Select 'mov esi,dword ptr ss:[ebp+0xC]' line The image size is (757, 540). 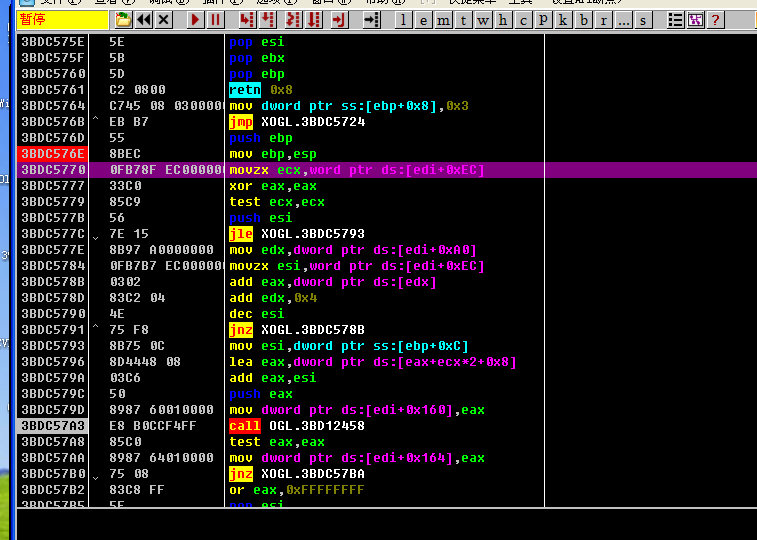coord(349,346)
